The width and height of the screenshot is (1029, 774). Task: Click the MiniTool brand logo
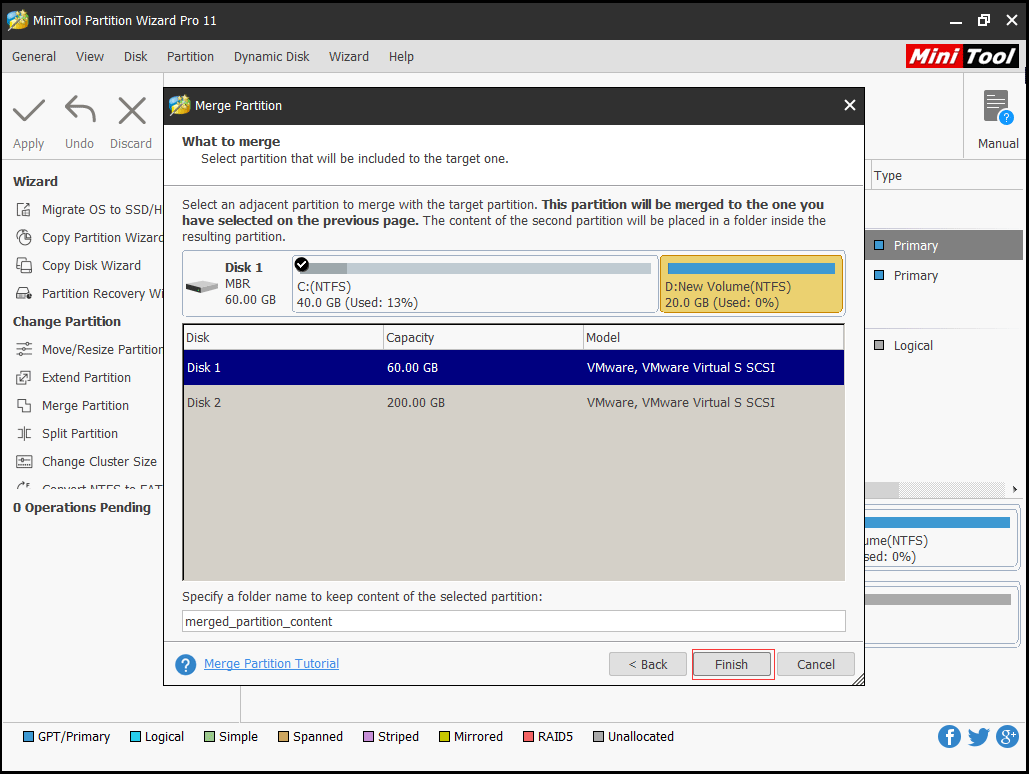tap(962, 56)
